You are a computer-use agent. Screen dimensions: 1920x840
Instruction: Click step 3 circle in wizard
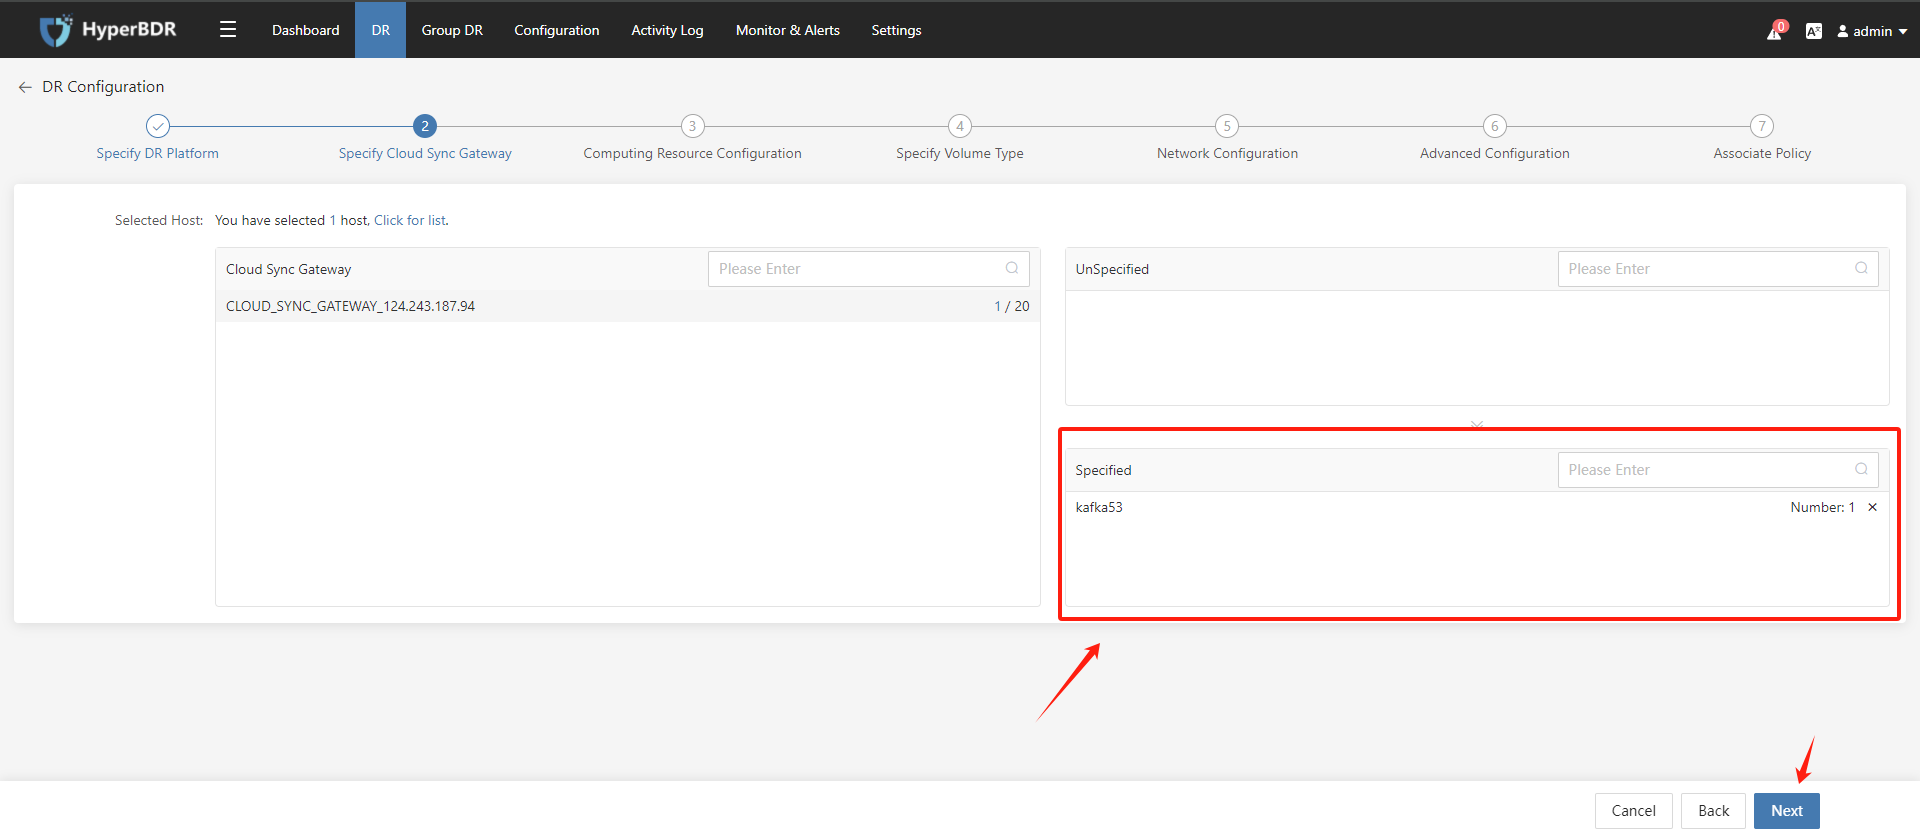pyautogui.click(x=692, y=126)
